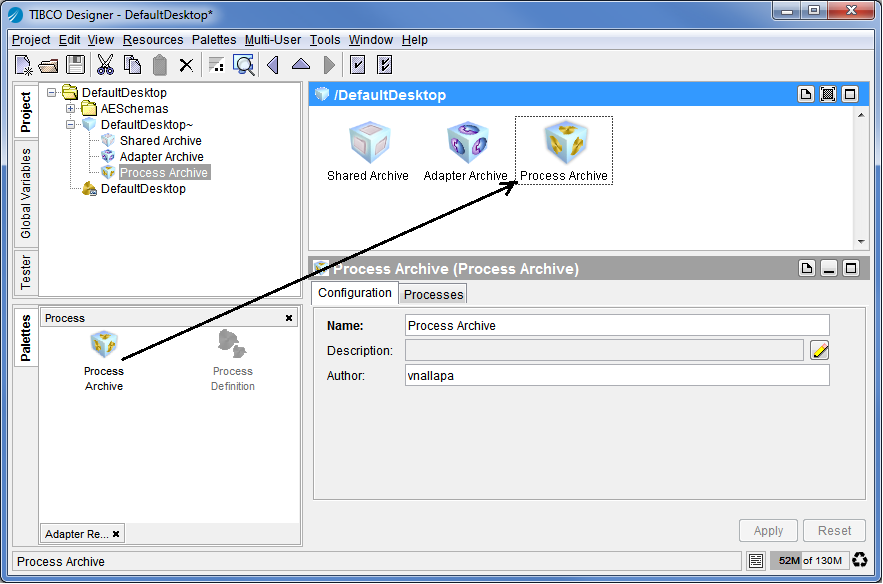The width and height of the screenshot is (883, 584).
Task: Open the Palettes menu
Action: pyautogui.click(x=214, y=40)
